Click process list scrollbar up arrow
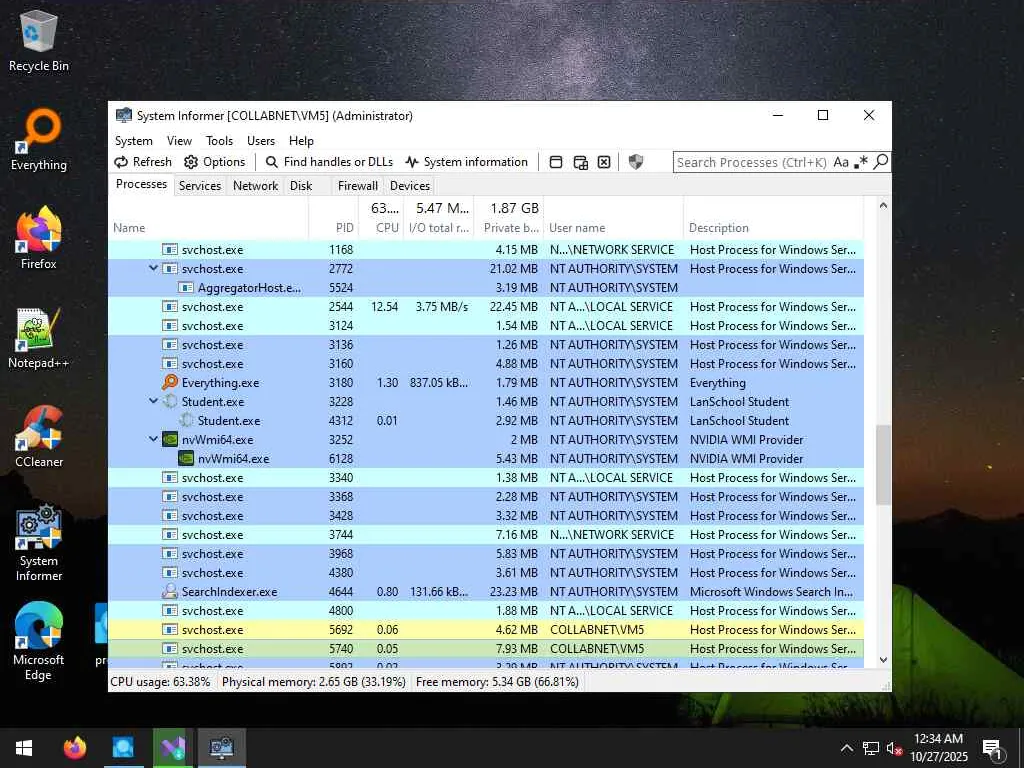The width and height of the screenshot is (1024, 768). pos(883,205)
